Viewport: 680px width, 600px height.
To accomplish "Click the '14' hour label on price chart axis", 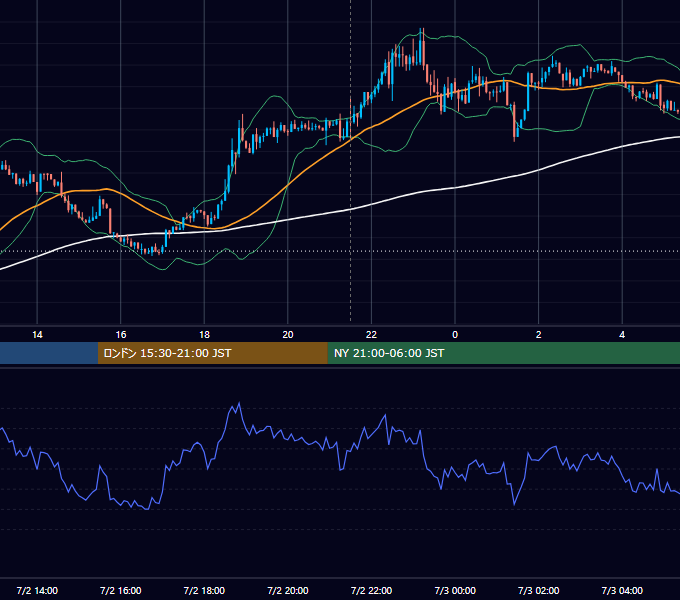I will point(37,335).
